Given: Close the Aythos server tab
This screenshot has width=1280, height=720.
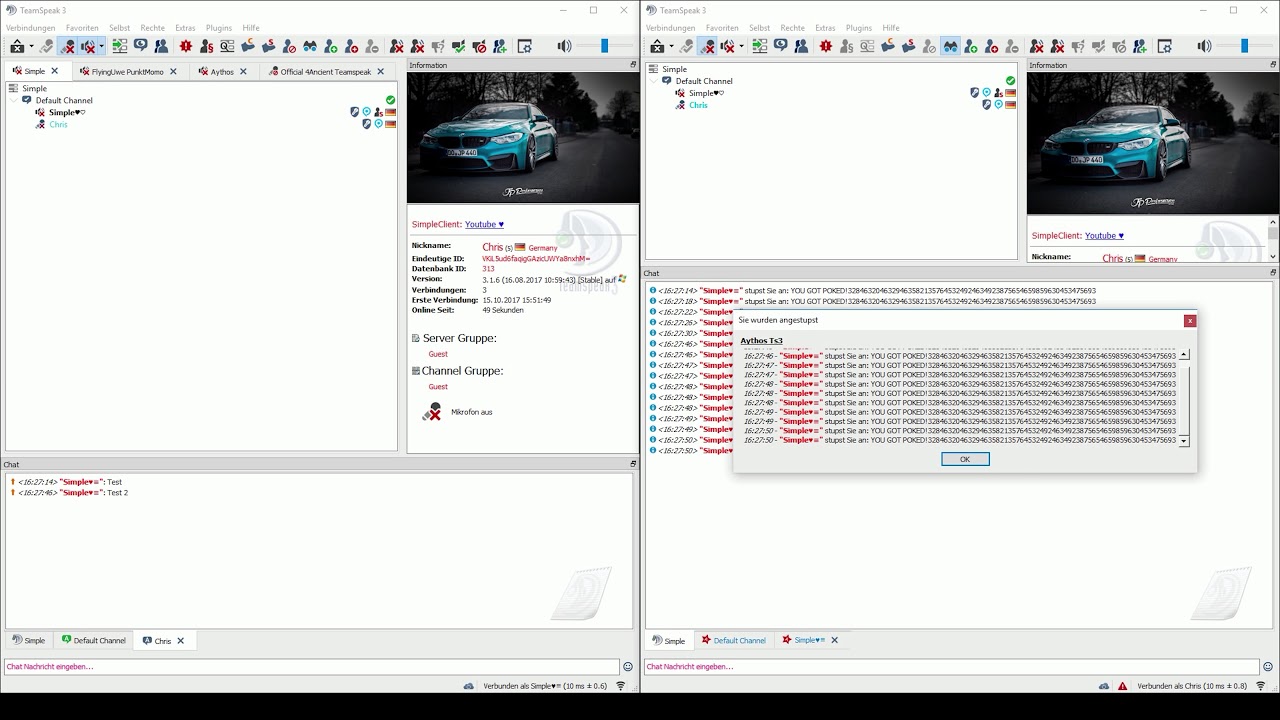Looking at the screenshot, I should point(243,72).
